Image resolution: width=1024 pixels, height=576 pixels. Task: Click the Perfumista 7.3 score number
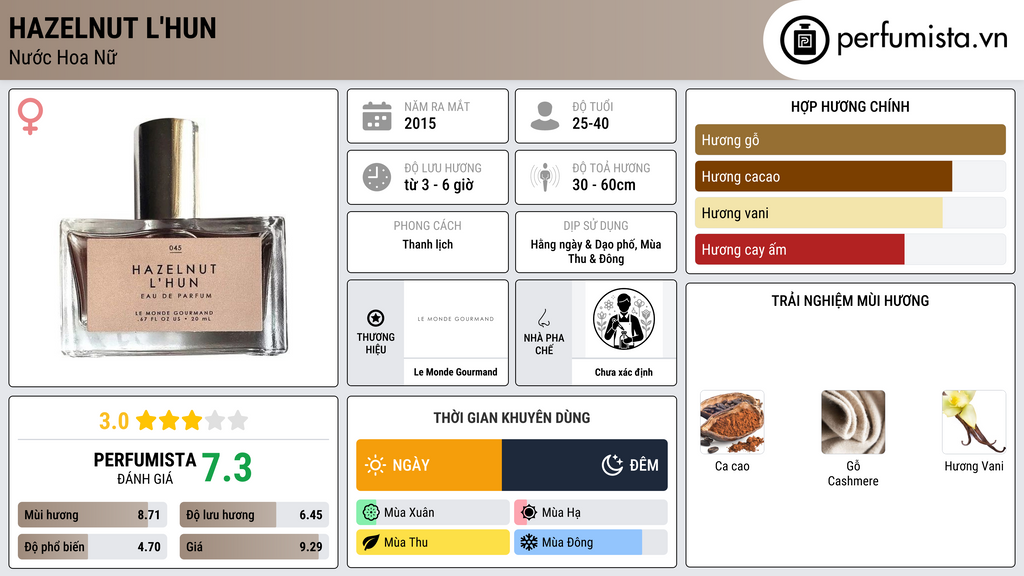click(x=227, y=468)
